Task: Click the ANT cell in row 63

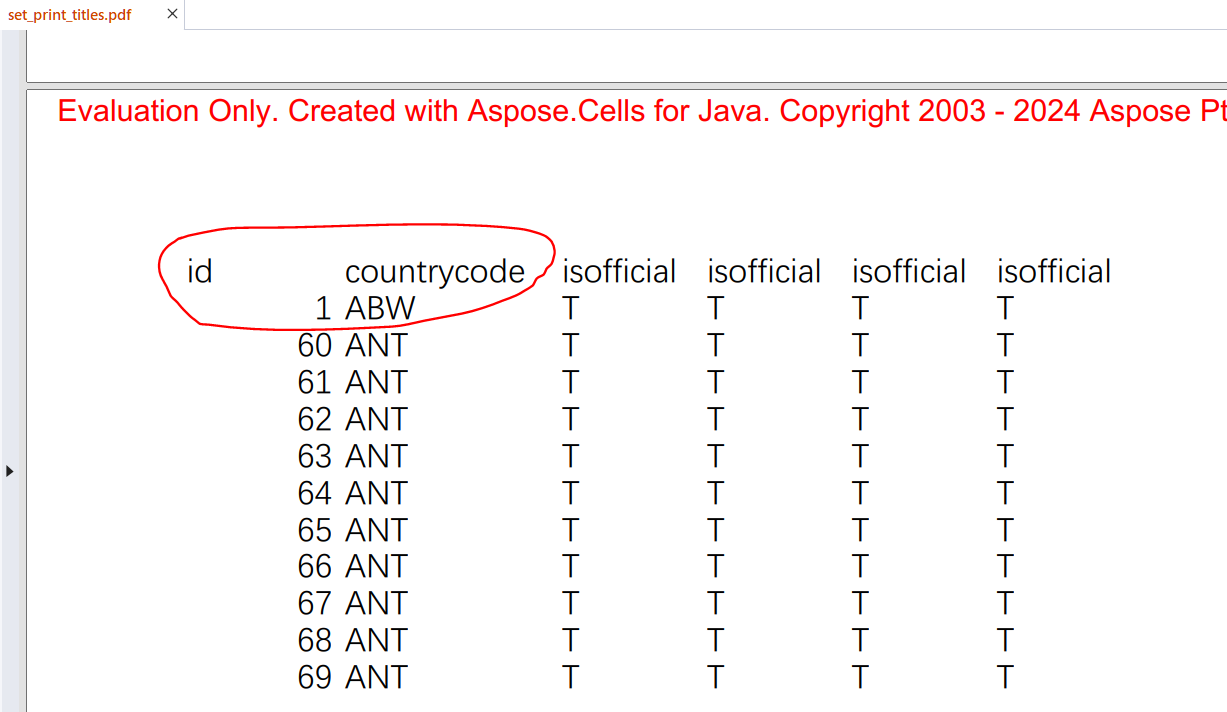Action: pos(376,457)
